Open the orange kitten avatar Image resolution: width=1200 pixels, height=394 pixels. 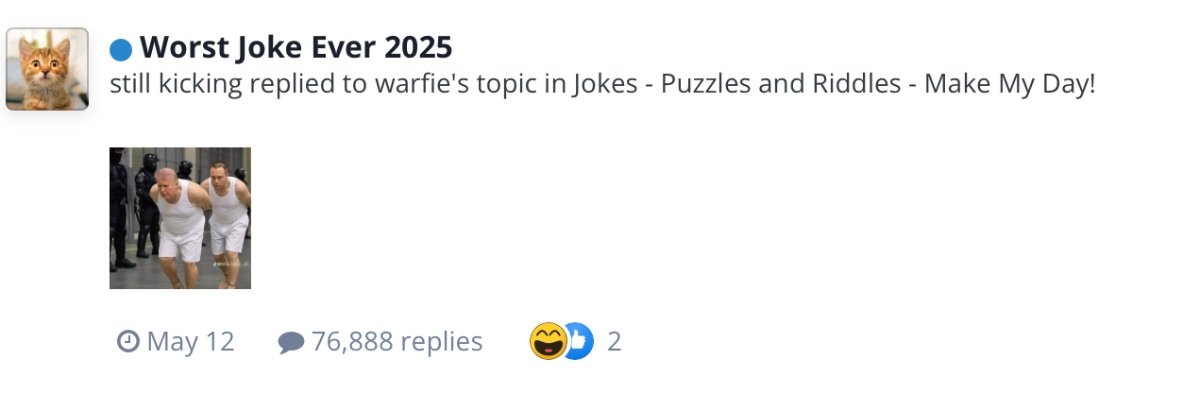(47, 69)
